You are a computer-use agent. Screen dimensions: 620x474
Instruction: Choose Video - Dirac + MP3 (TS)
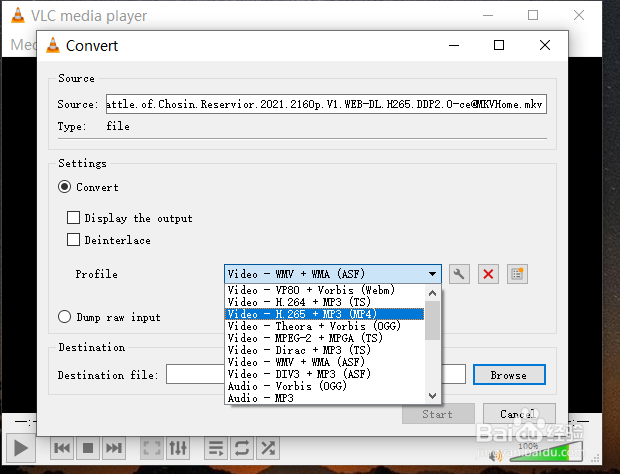[x=325, y=350]
